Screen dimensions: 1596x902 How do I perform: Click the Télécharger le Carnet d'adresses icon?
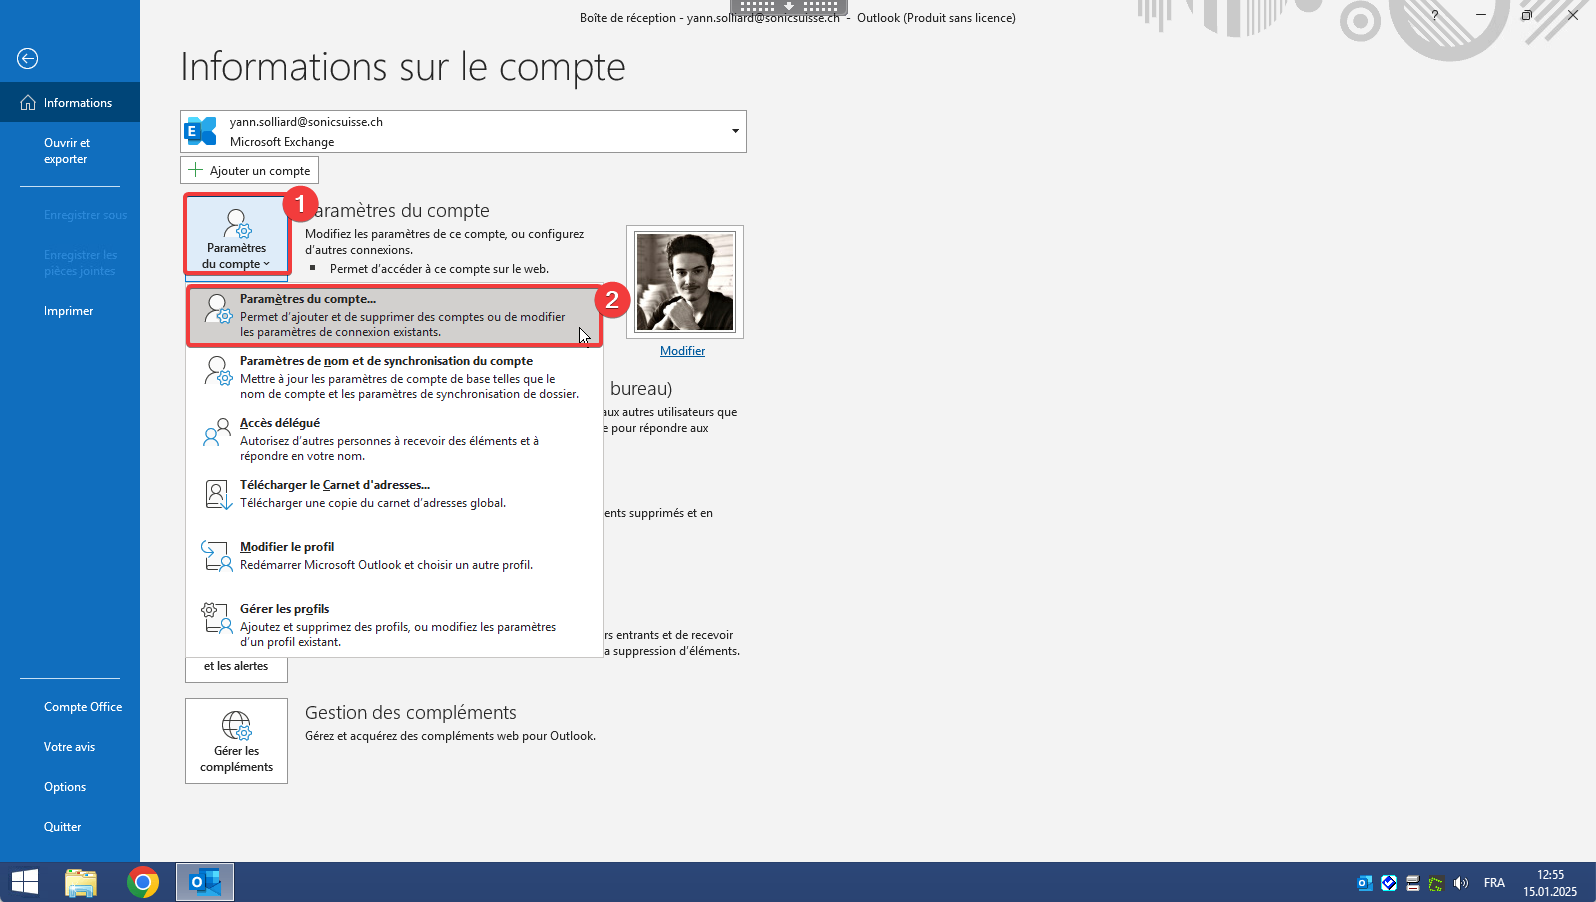click(217, 494)
